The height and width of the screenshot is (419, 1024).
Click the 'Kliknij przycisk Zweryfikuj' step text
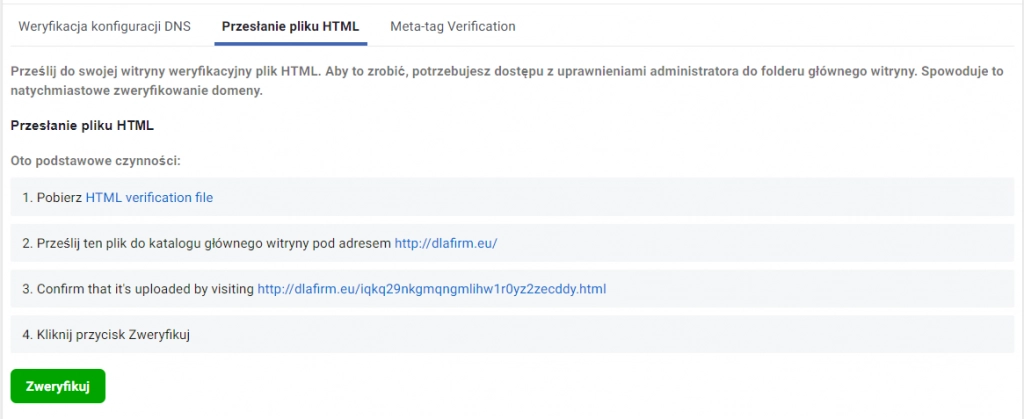113,335
